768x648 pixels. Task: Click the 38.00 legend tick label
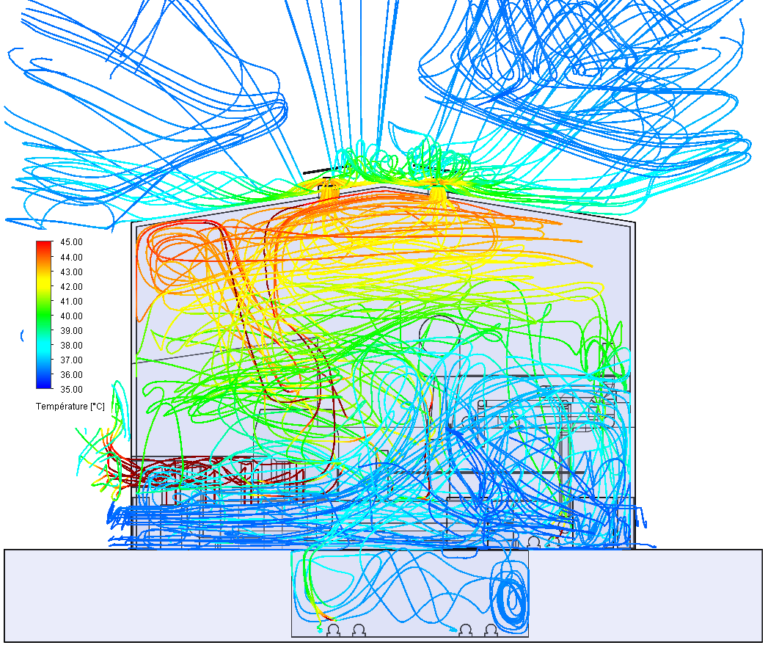(71, 345)
